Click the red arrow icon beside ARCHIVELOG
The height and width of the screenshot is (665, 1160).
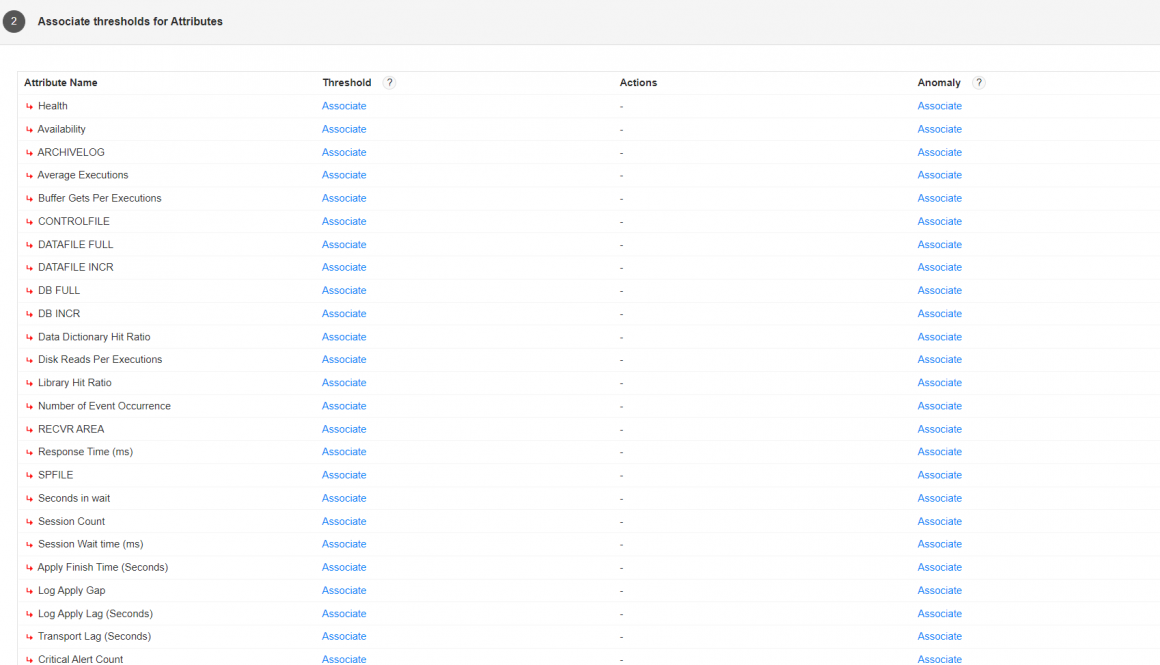28,152
